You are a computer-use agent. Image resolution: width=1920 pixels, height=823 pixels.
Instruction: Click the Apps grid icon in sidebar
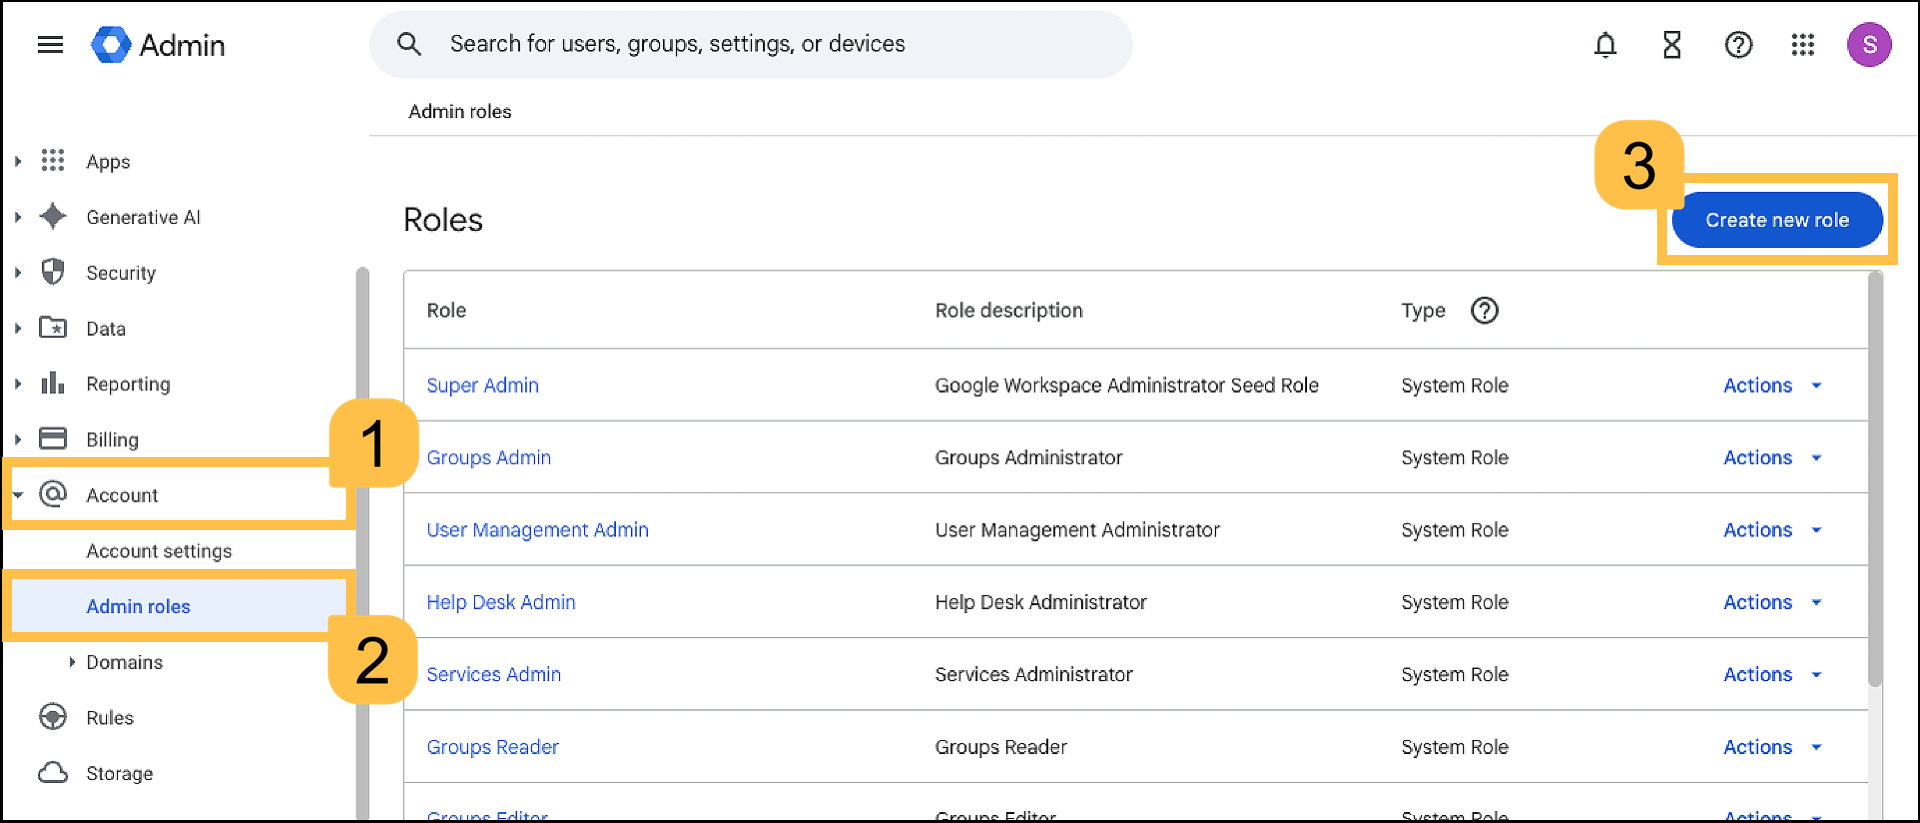point(53,161)
